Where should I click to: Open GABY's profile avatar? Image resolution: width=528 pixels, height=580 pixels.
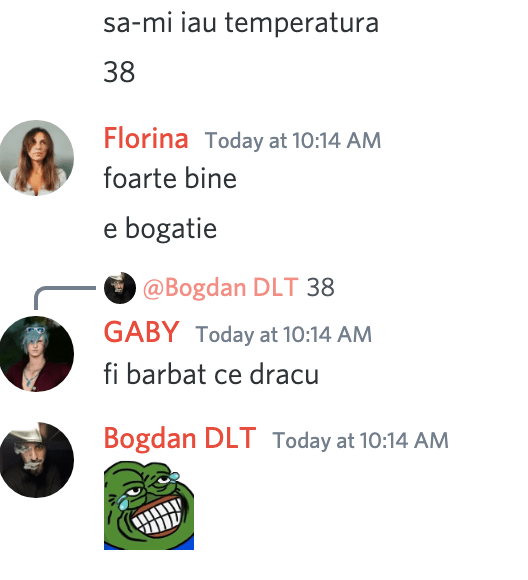36,354
